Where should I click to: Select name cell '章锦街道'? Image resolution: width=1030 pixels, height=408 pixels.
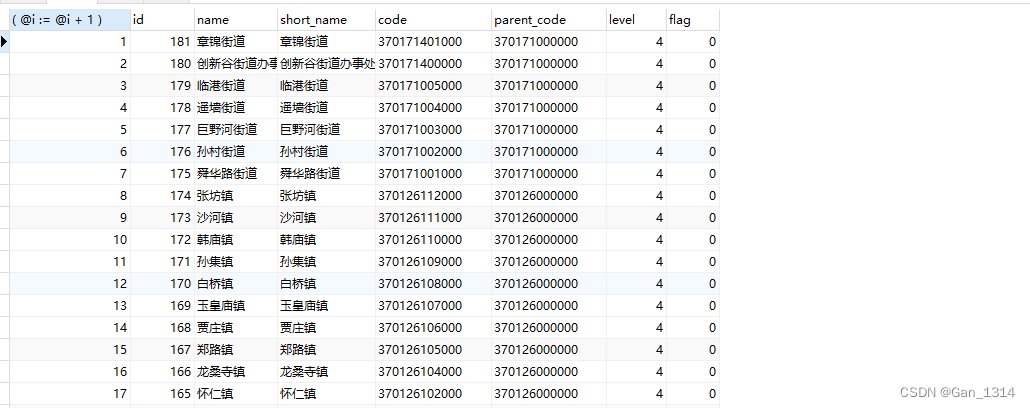point(236,42)
